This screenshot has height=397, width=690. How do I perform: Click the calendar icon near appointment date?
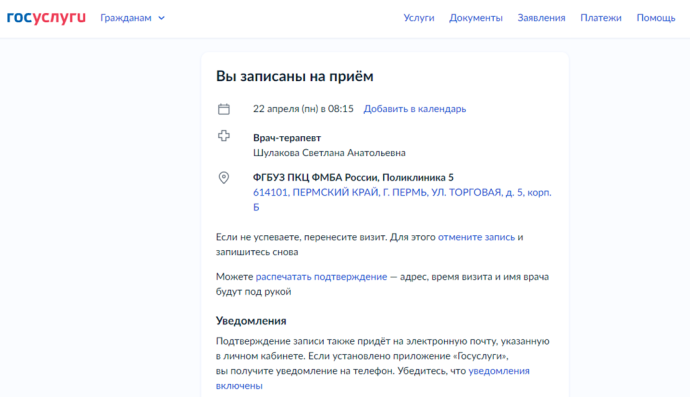[224, 109]
